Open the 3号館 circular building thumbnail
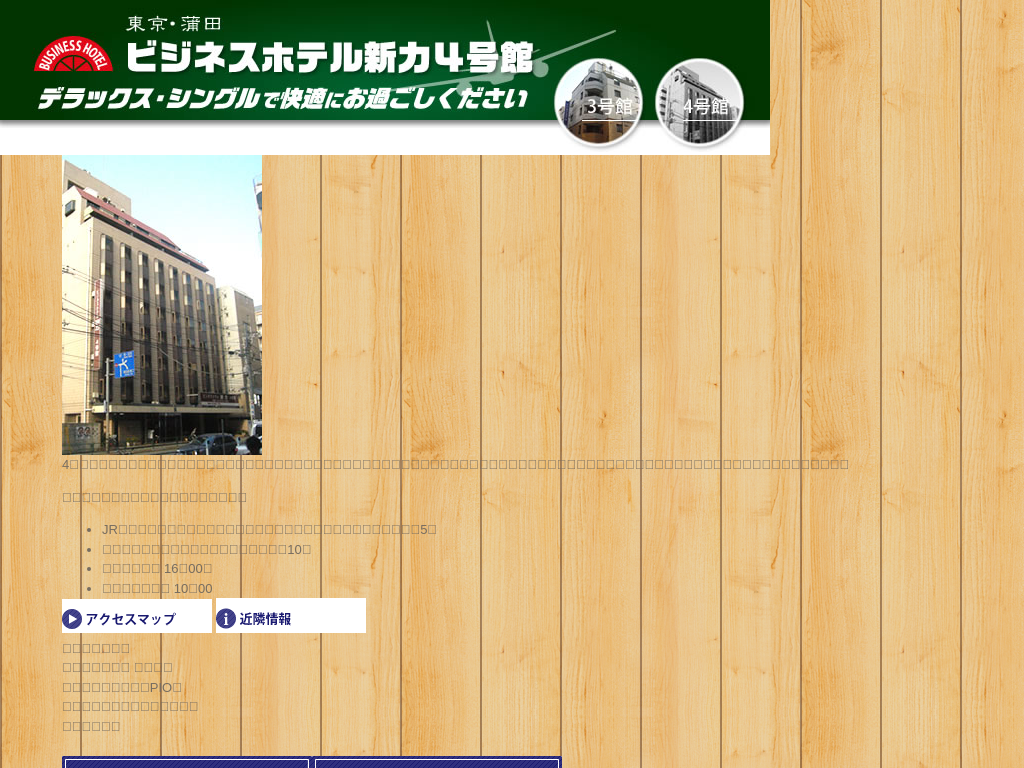This screenshot has width=1024, height=768. tap(598, 102)
